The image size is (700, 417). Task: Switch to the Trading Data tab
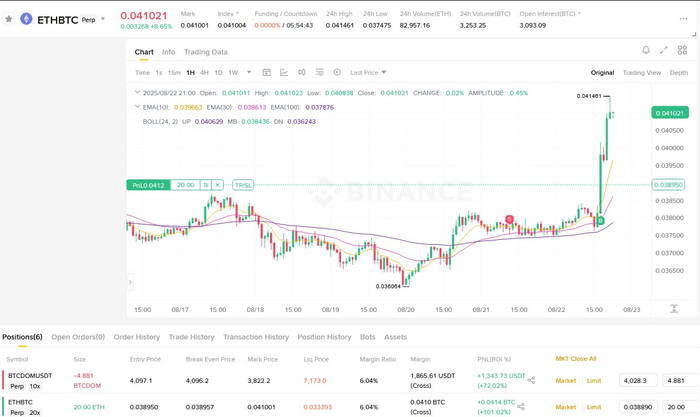pyautogui.click(x=205, y=52)
